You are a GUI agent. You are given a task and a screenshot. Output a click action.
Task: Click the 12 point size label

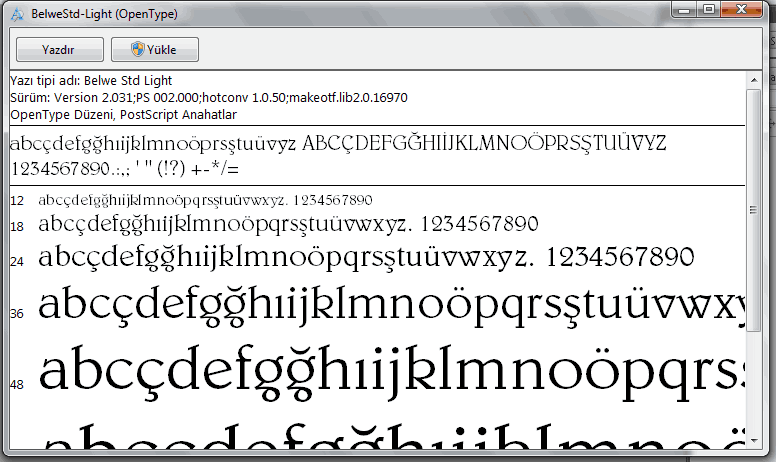[17, 201]
